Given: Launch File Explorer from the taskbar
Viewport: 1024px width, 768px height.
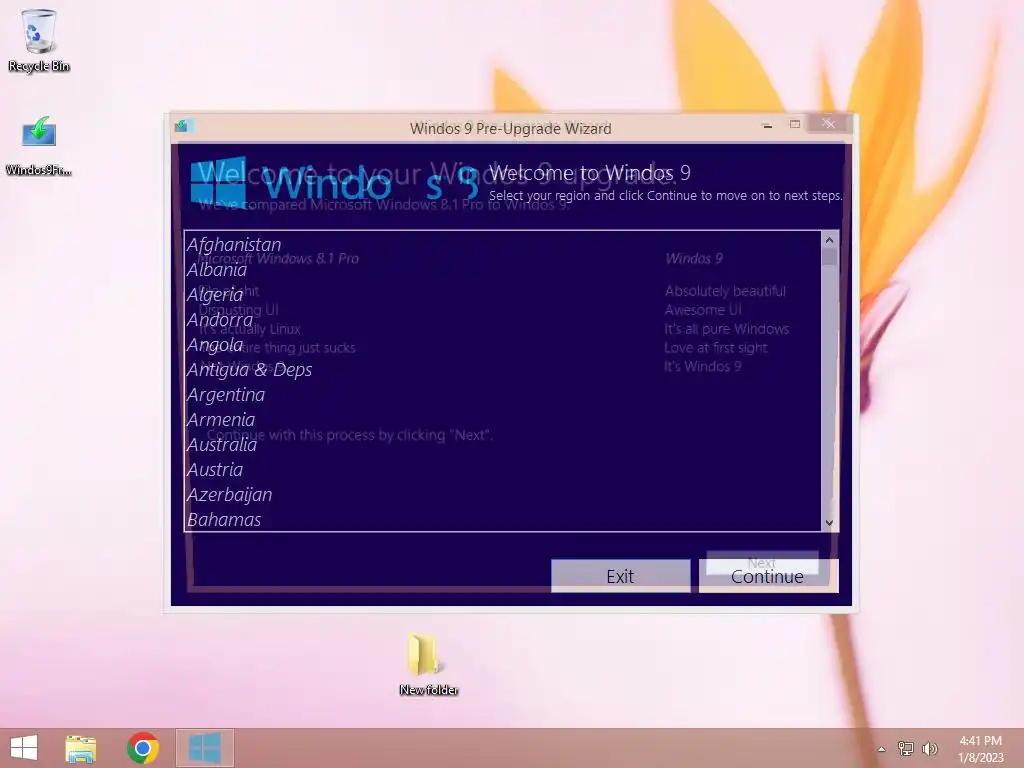Looking at the screenshot, I should (x=81, y=748).
